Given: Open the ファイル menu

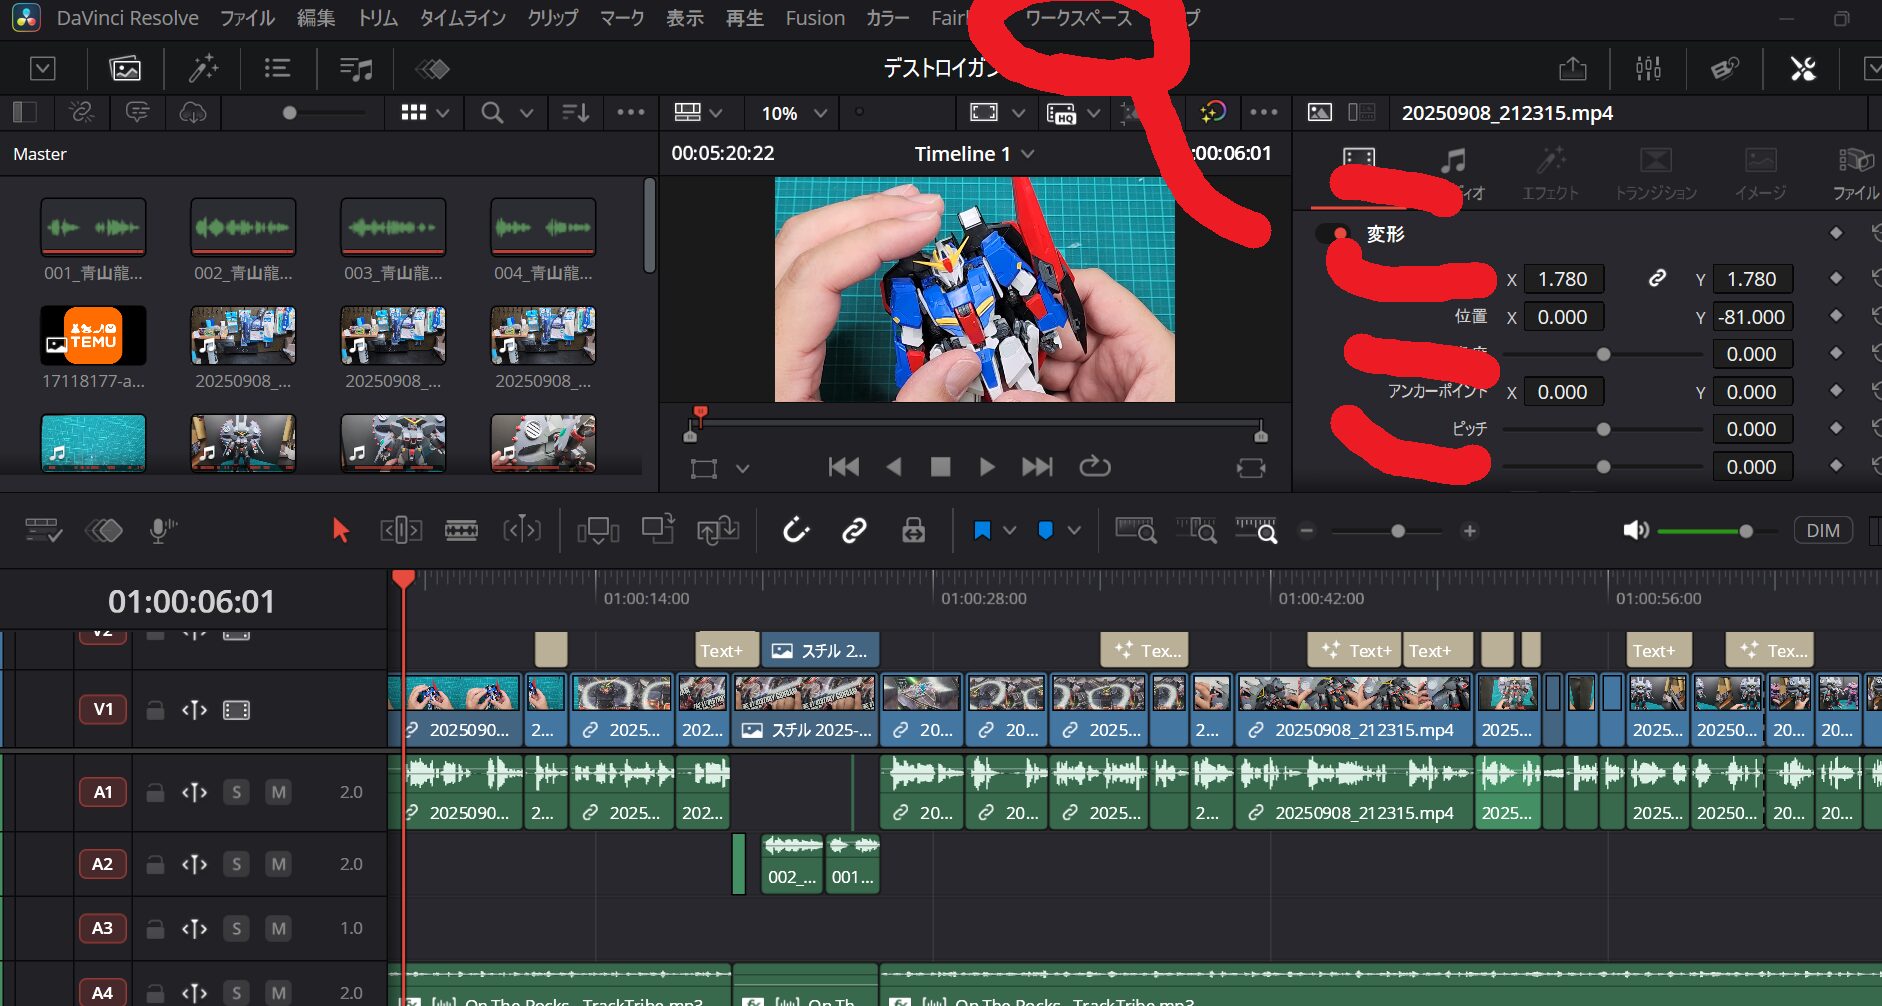Looking at the screenshot, I should (x=247, y=18).
